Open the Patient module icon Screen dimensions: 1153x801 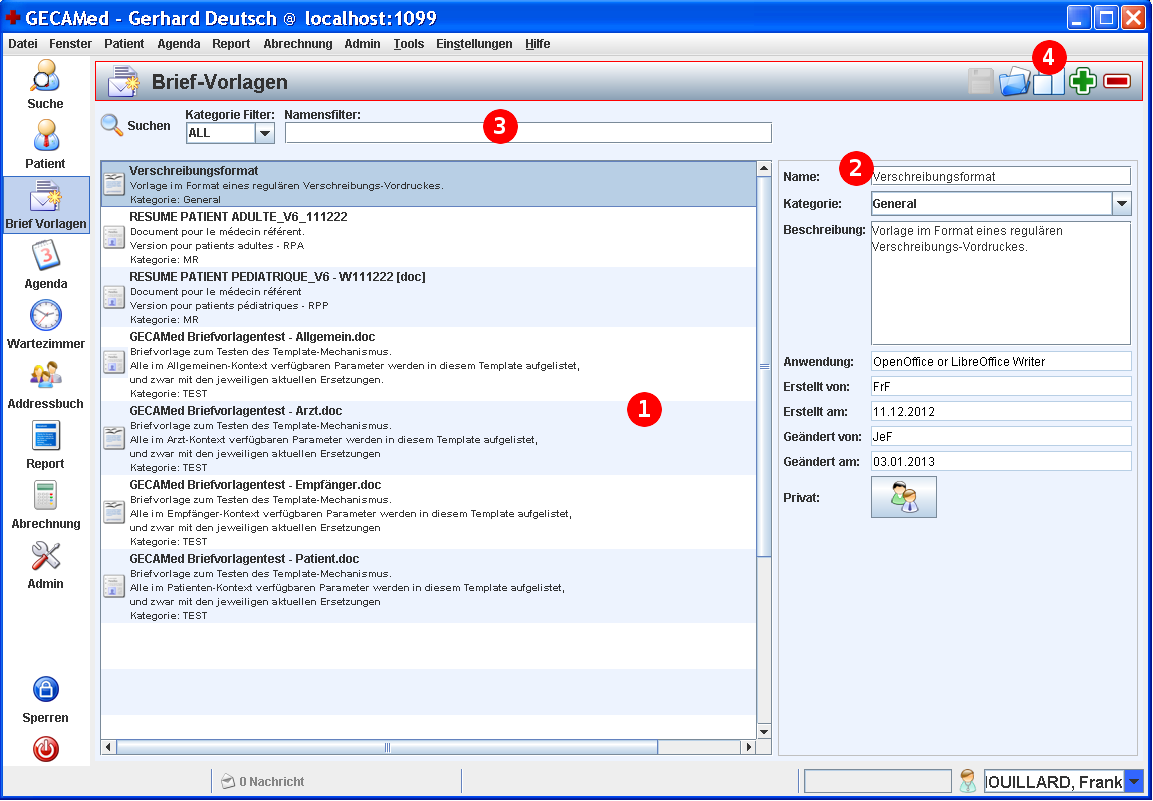click(45, 137)
